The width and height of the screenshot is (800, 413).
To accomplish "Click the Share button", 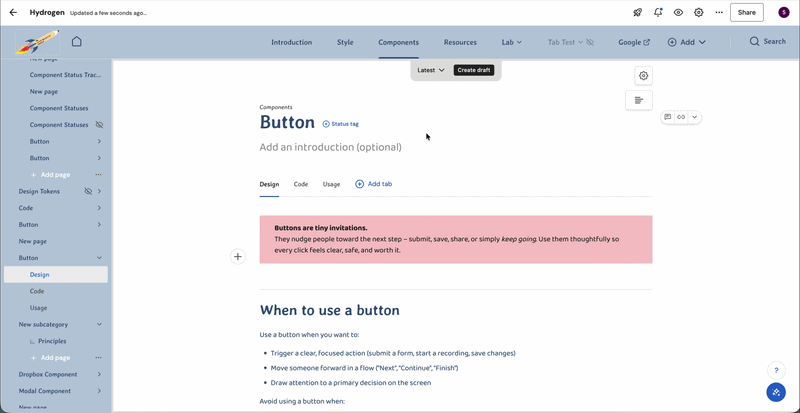I will tap(746, 13).
